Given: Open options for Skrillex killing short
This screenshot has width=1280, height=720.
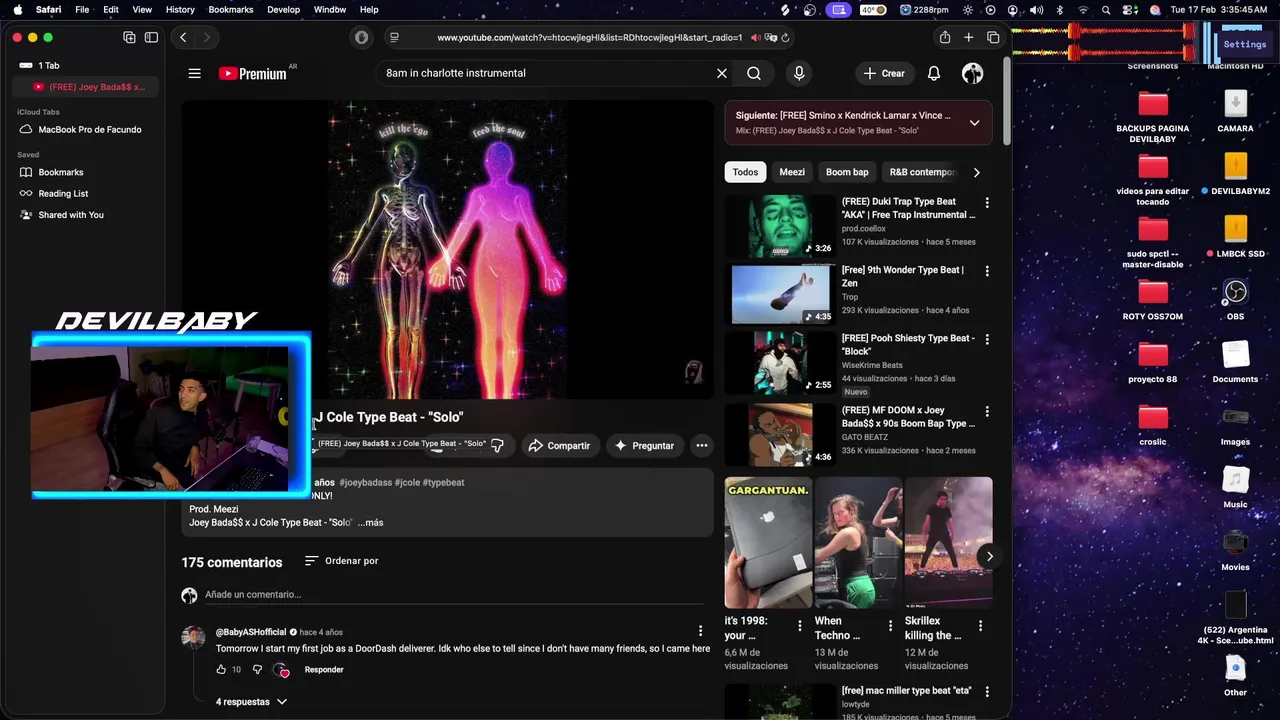Looking at the screenshot, I should (x=981, y=626).
